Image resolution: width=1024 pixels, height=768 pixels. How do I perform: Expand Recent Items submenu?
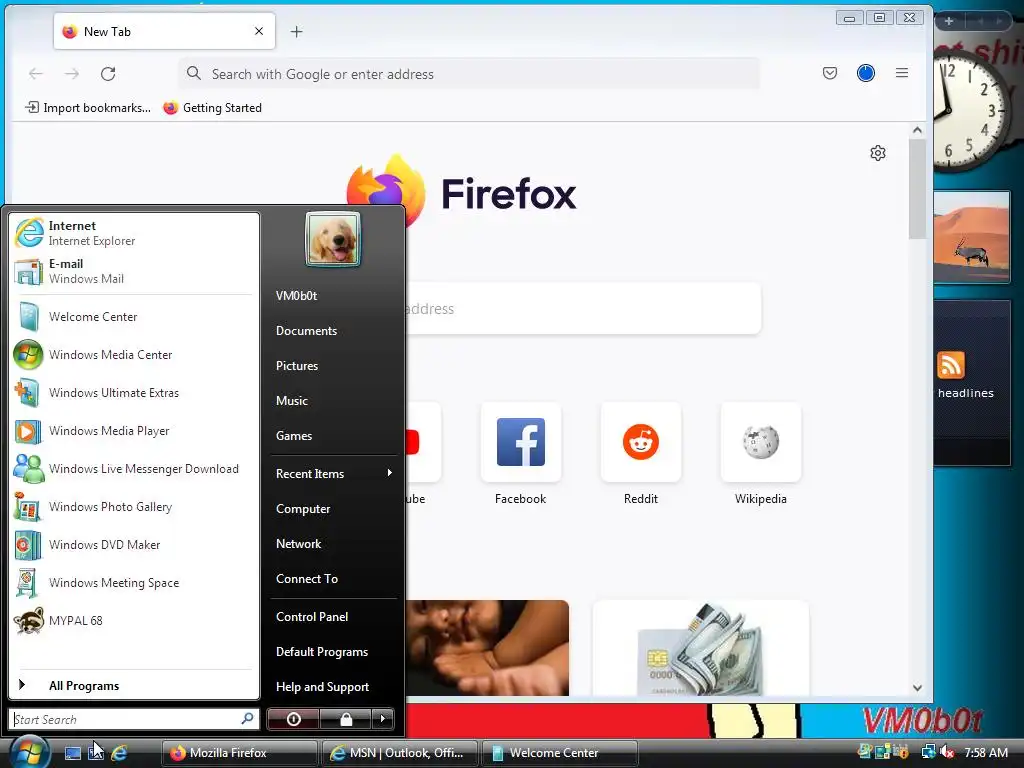click(x=333, y=473)
